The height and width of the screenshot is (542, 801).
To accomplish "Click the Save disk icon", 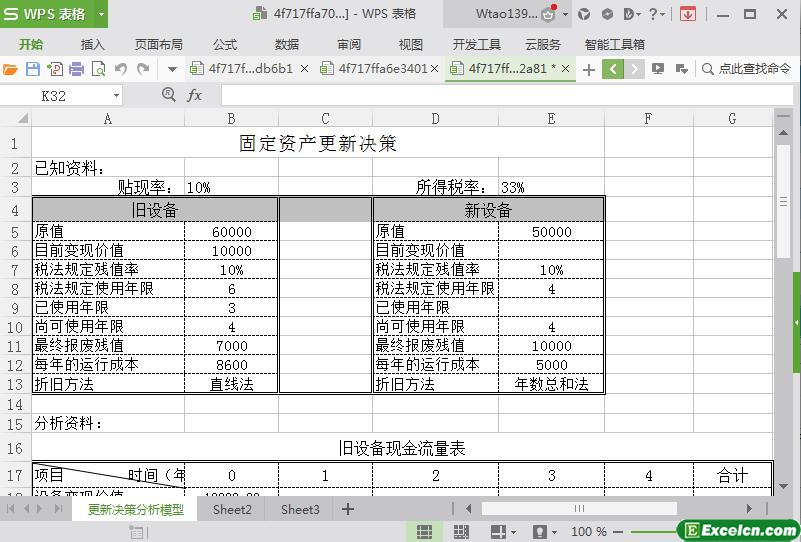I will click(x=33, y=69).
